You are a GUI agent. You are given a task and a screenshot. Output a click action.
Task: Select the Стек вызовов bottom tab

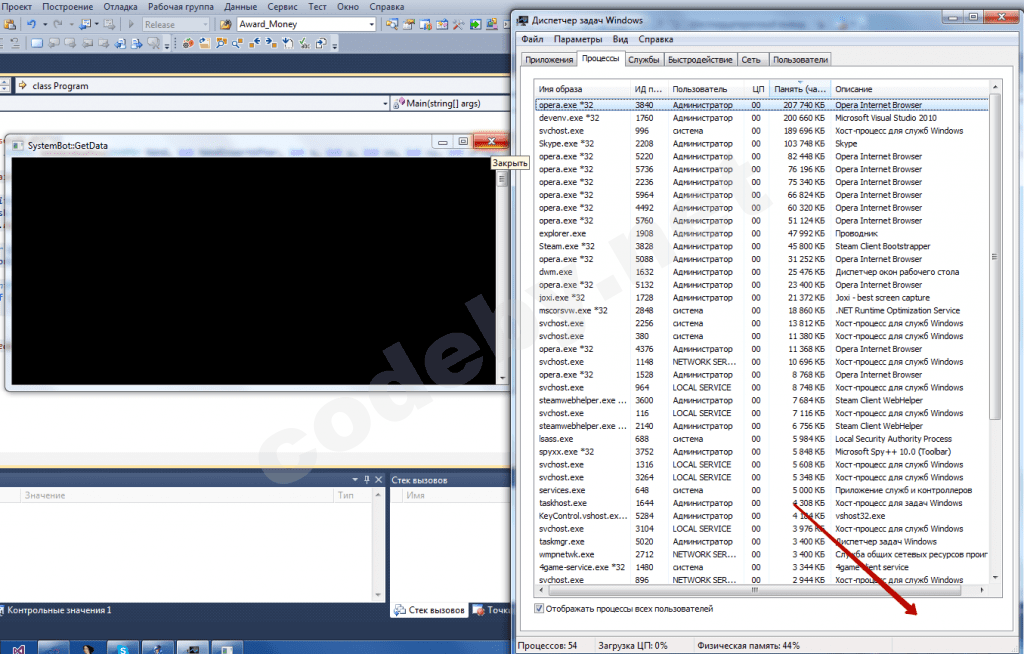point(430,610)
